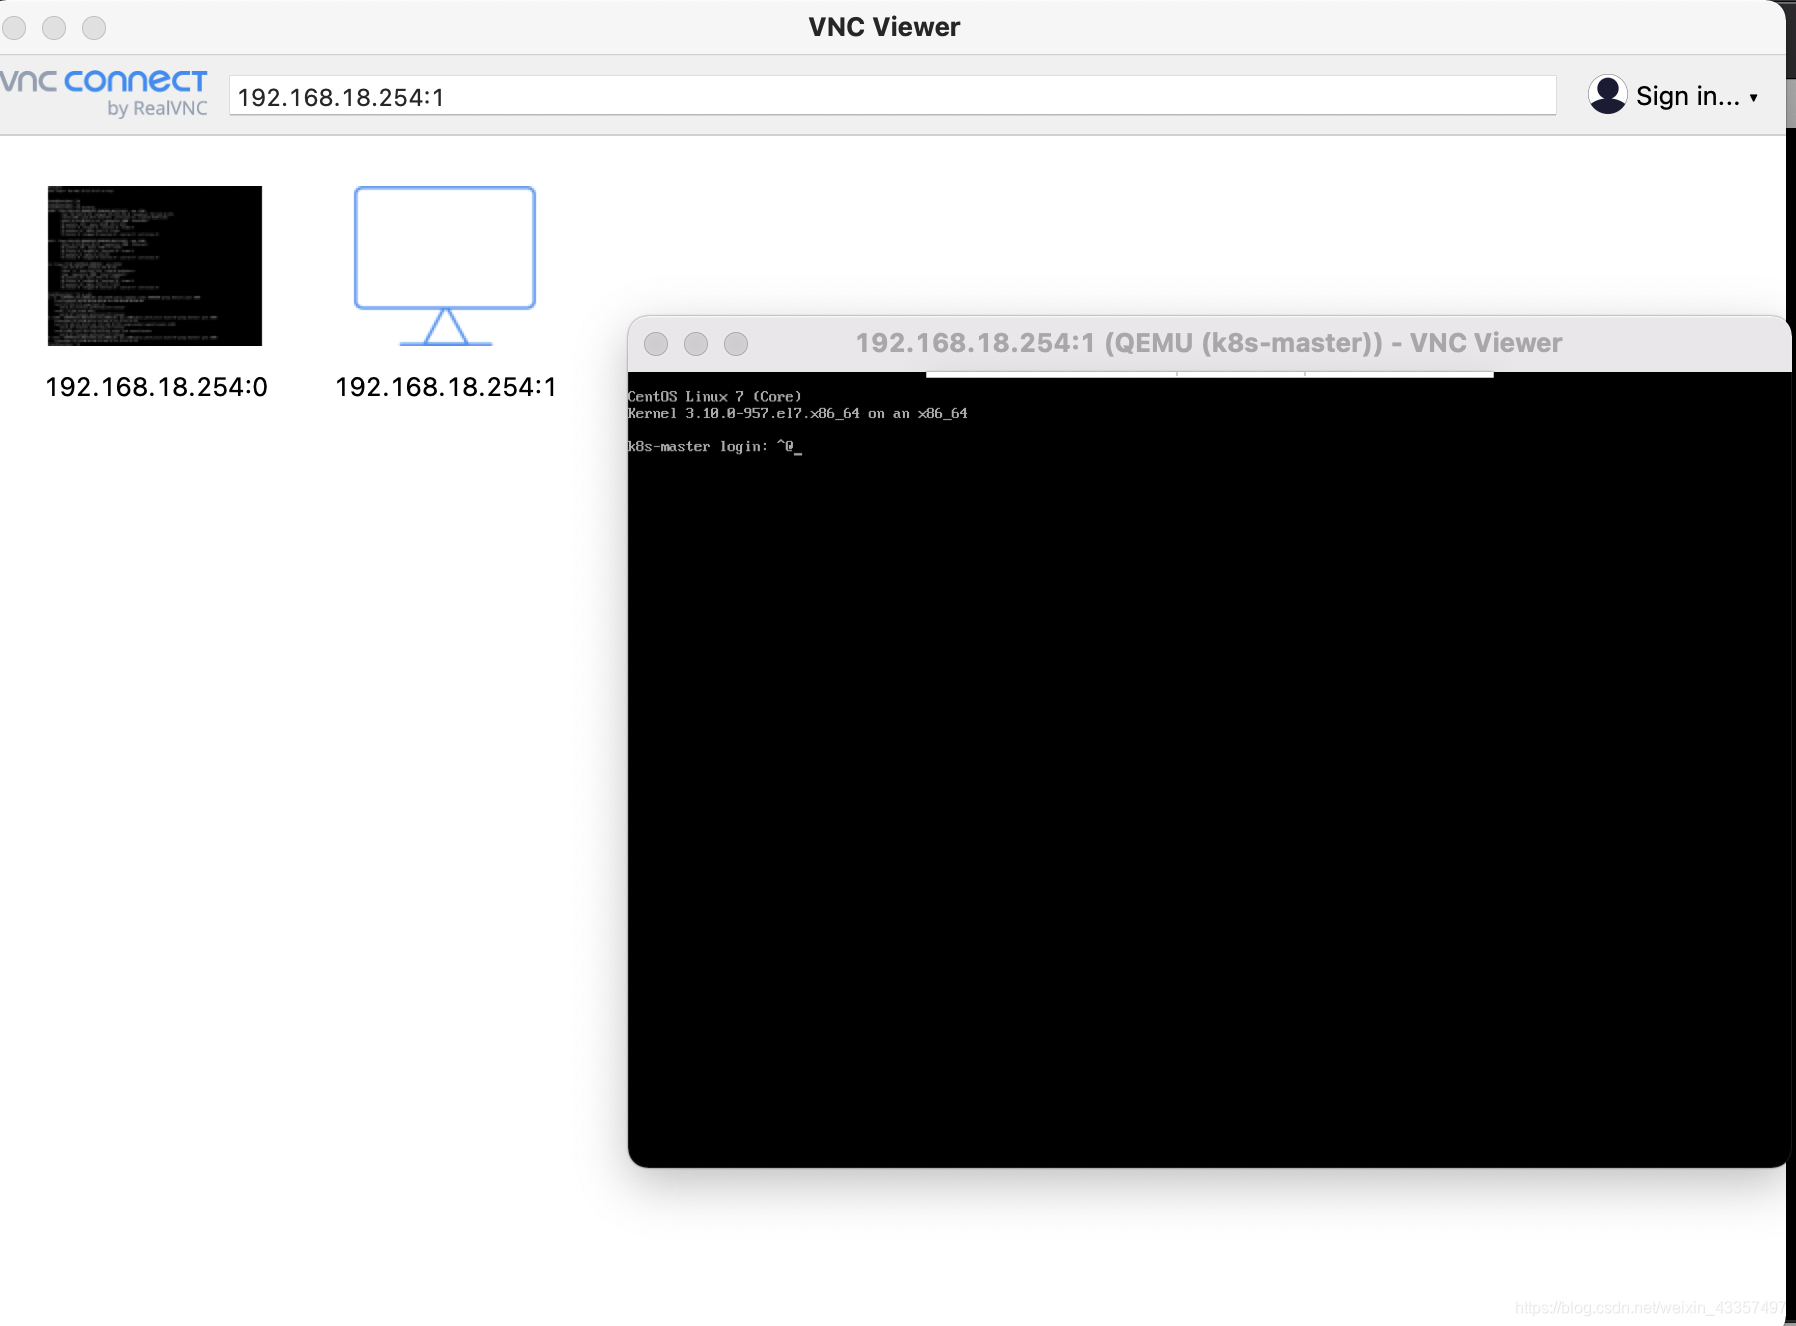Click the 192.168.18.254:0 label text
This screenshot has height=1326, width=1796.
(x=157, y=387)
